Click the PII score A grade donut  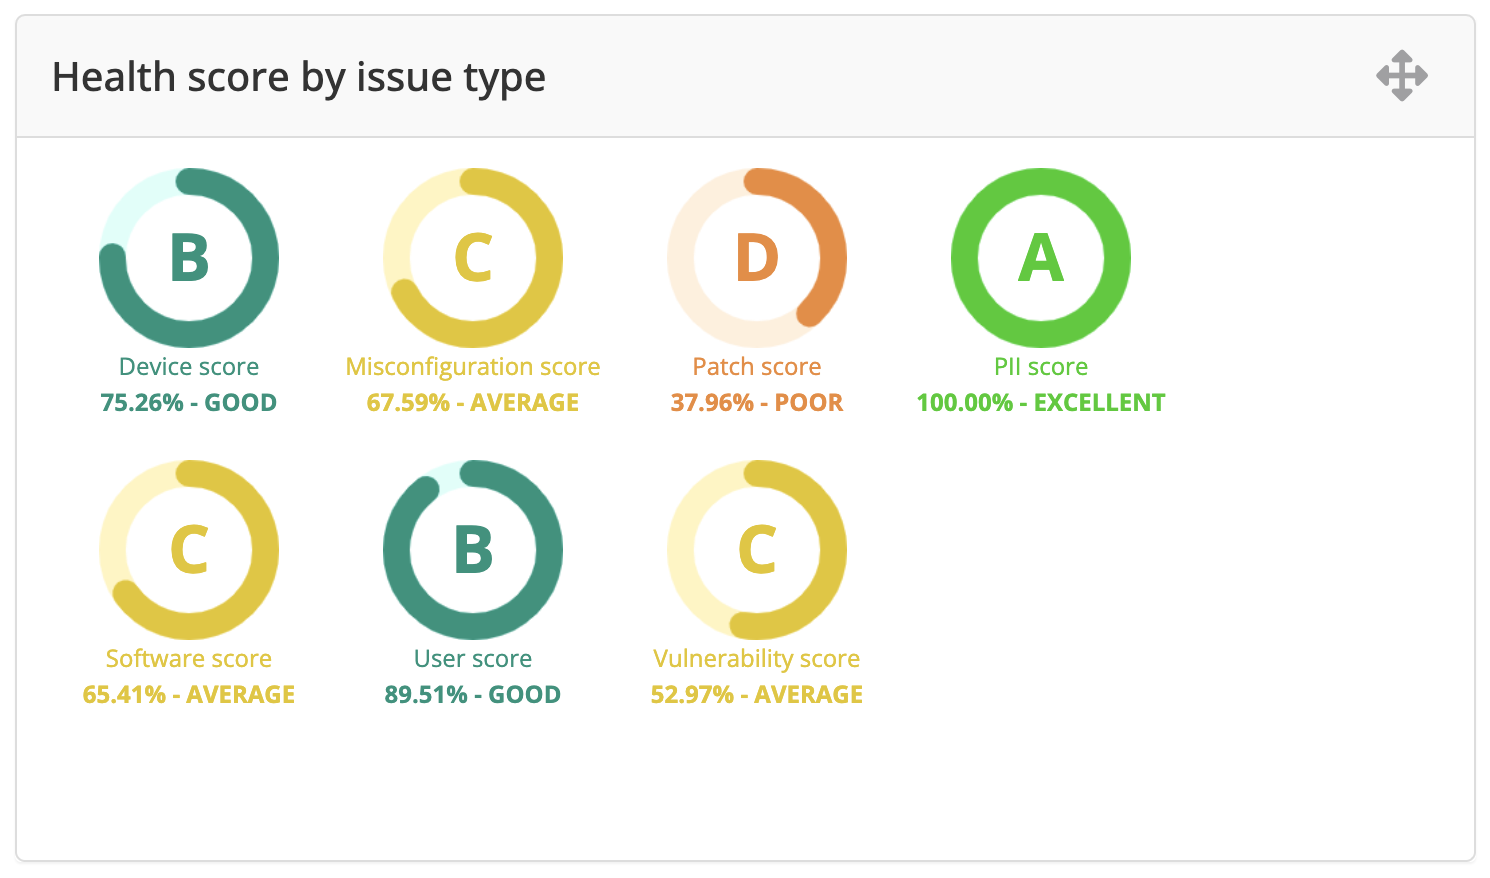[x=1041, y=258]
